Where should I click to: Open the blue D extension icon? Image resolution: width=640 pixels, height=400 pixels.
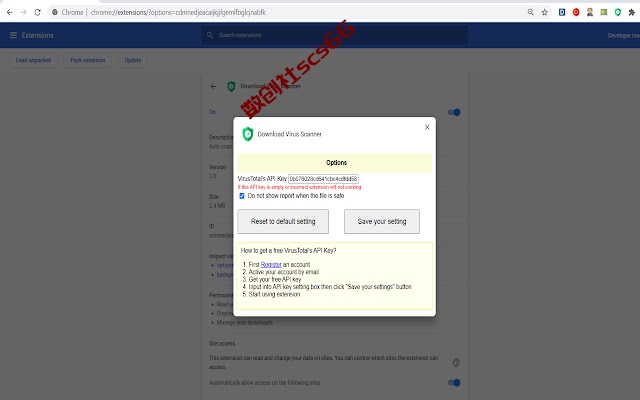coord(562,12)
